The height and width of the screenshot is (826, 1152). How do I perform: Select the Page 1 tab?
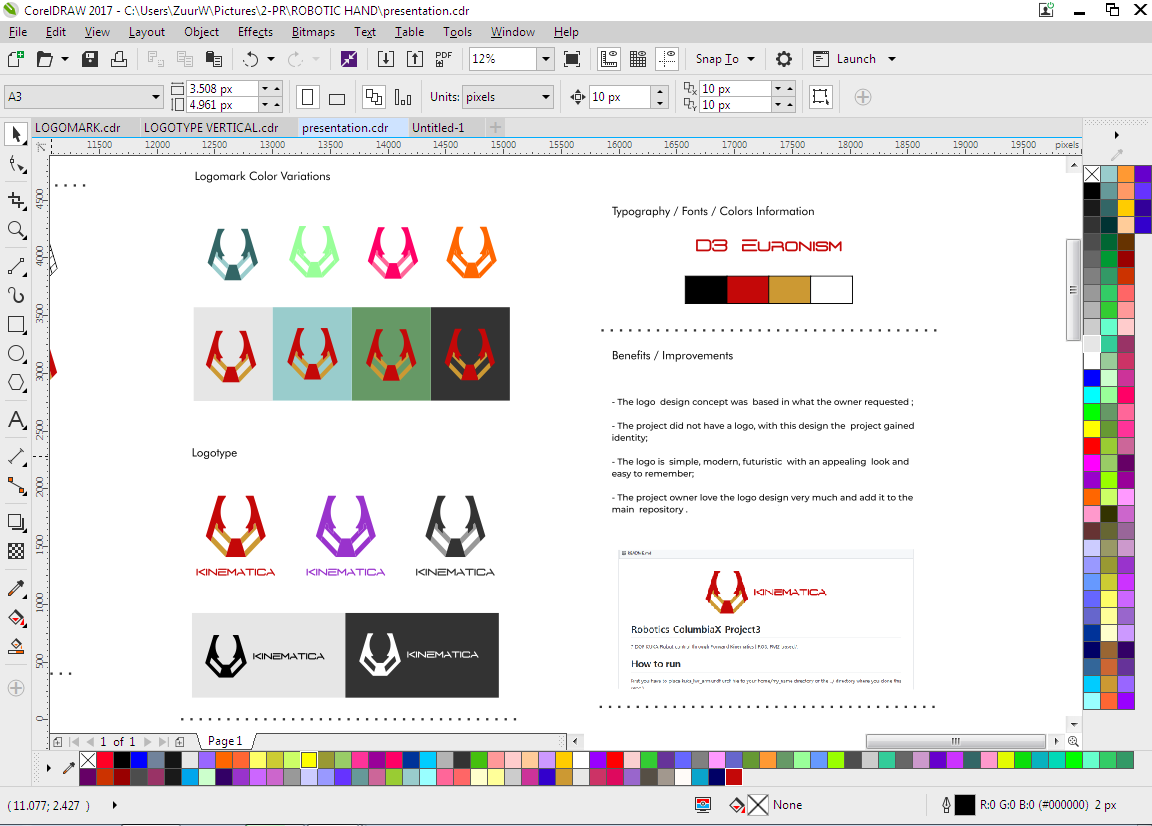click(x=225, y=741)
